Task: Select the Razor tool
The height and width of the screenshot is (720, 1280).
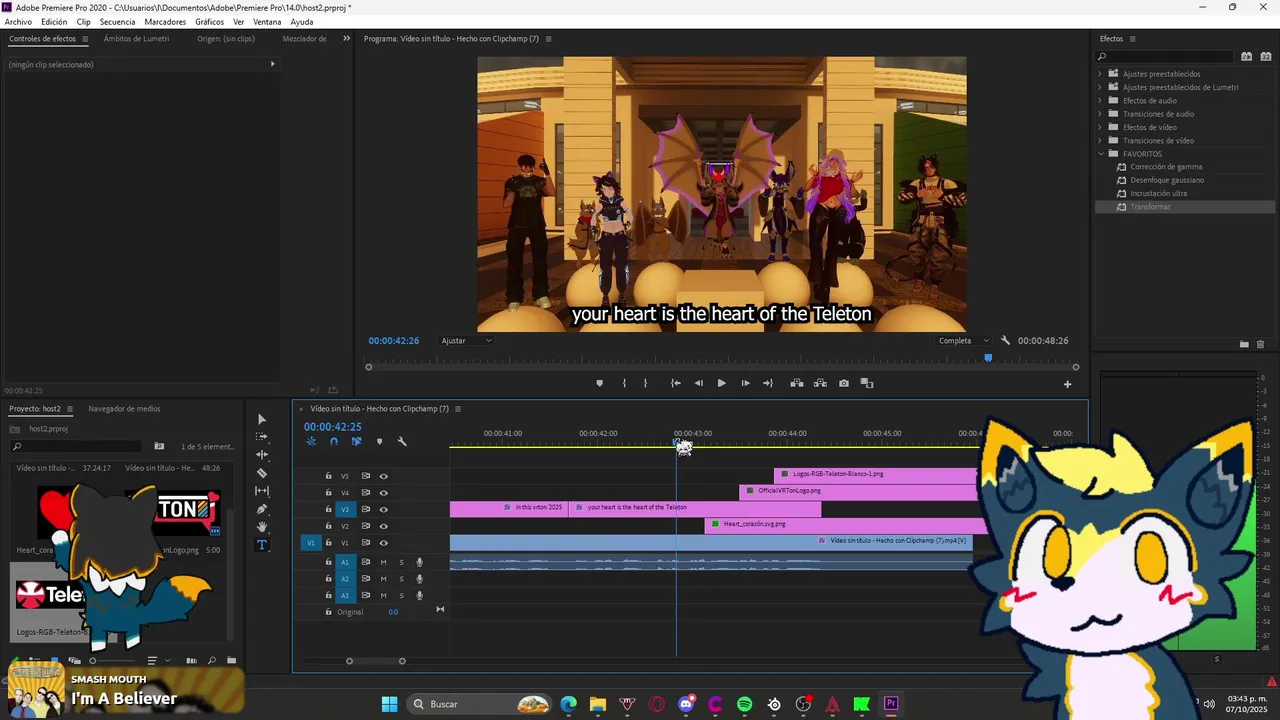Action: 262,473
